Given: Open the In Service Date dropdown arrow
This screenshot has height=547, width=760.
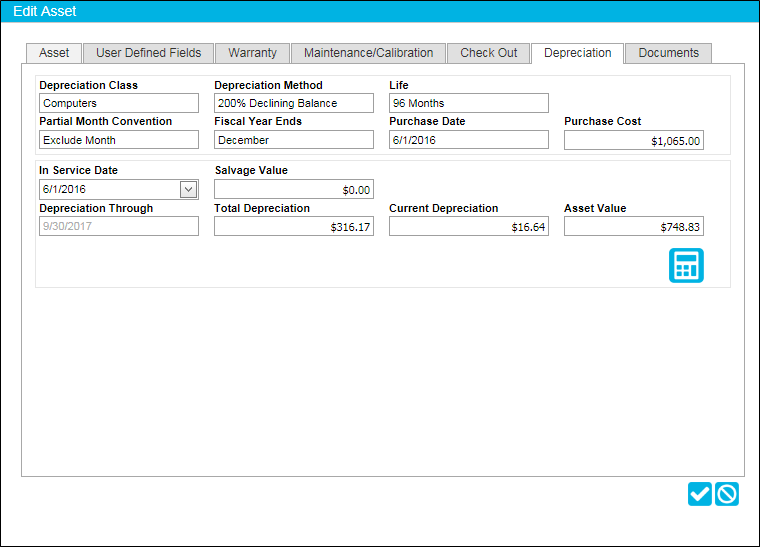Looking at the screenshot, I should [x=189, y=189].
